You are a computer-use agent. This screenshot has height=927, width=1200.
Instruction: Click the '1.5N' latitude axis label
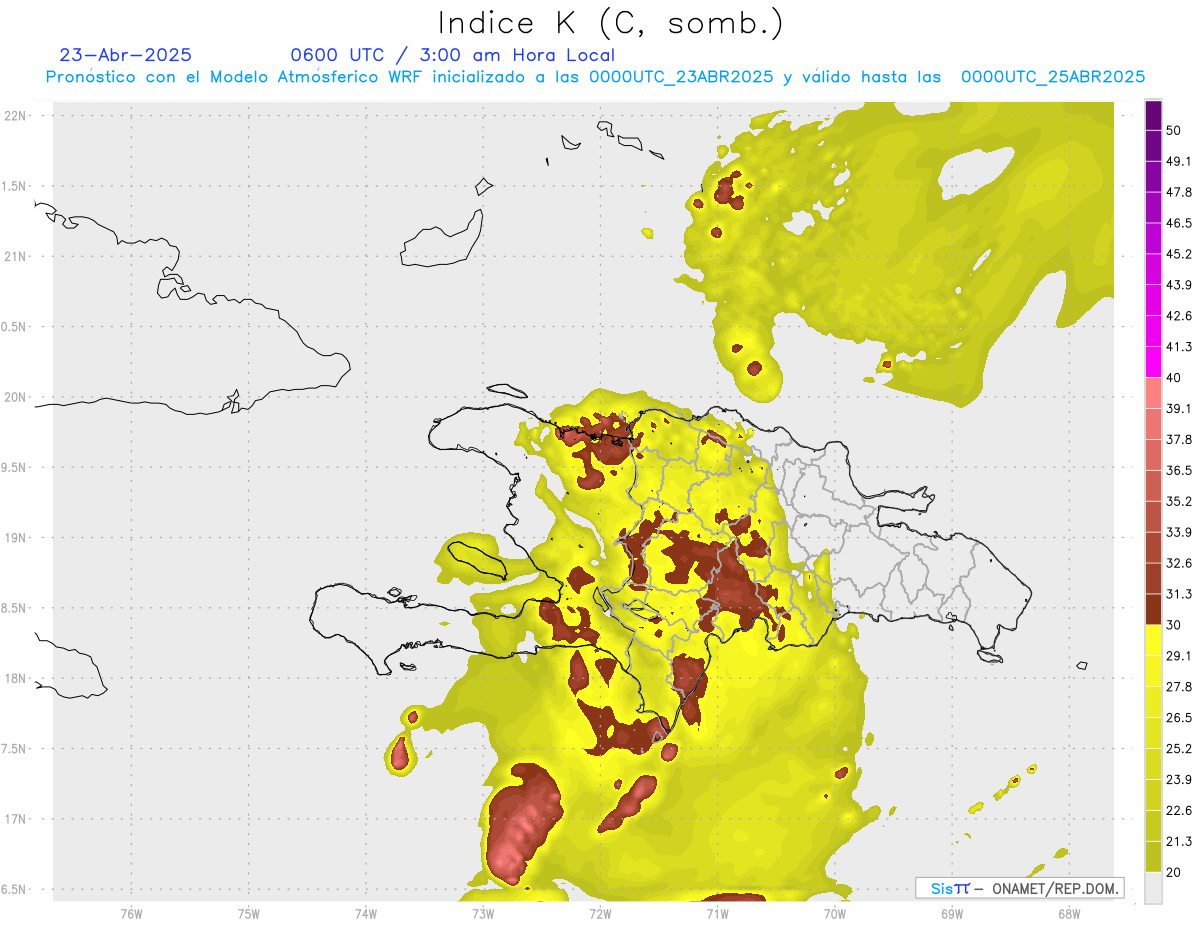point(15,186)
